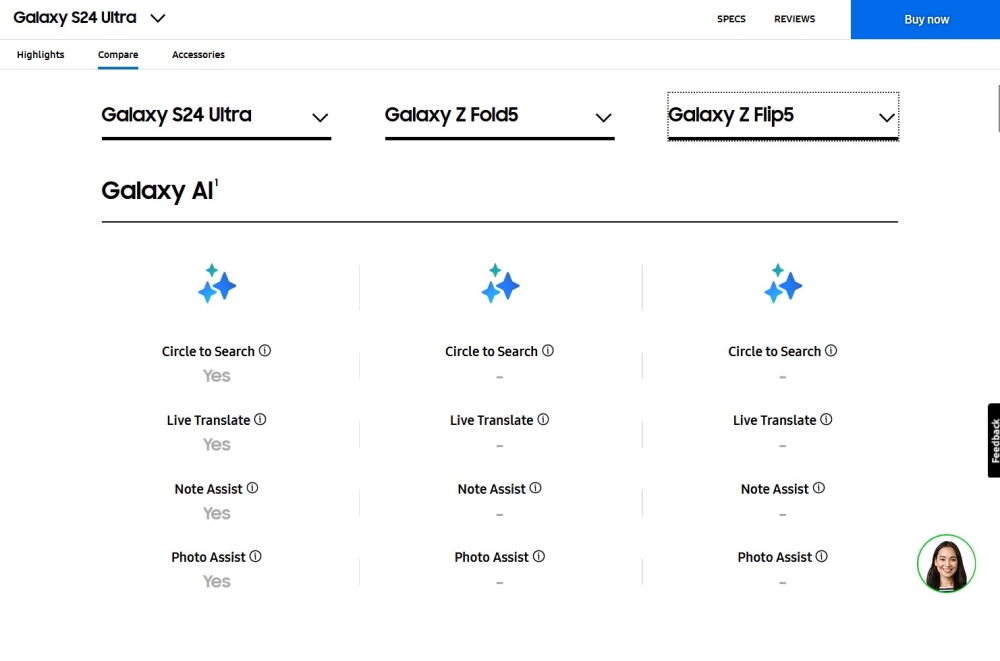Click the Yes value under S24 Ultra Photo Assist
This screenshot has width=1000, height=661.
(x=217, y=582)
